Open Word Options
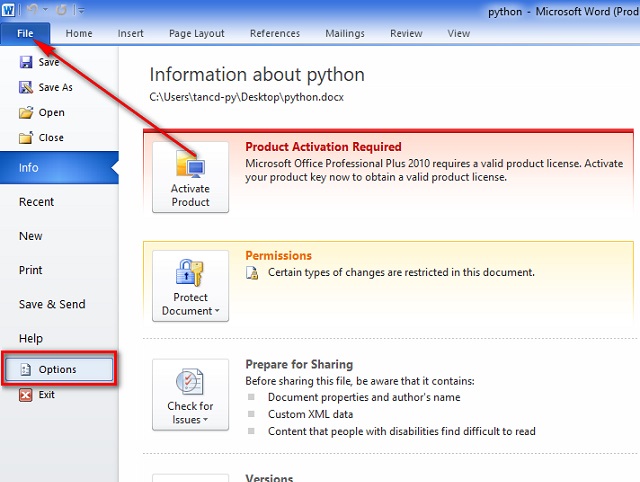640x482 pixels. tap(58, 369)
